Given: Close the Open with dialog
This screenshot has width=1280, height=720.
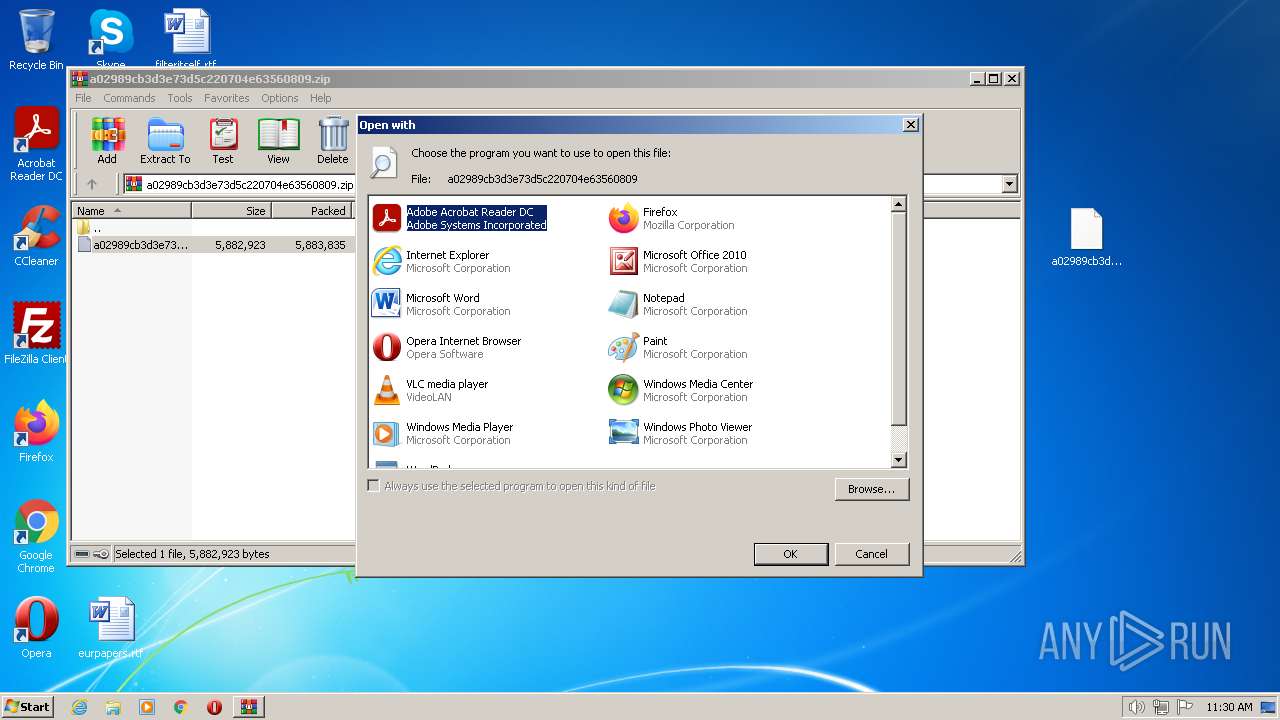Looking at the screenshot, I should [910, 125].
